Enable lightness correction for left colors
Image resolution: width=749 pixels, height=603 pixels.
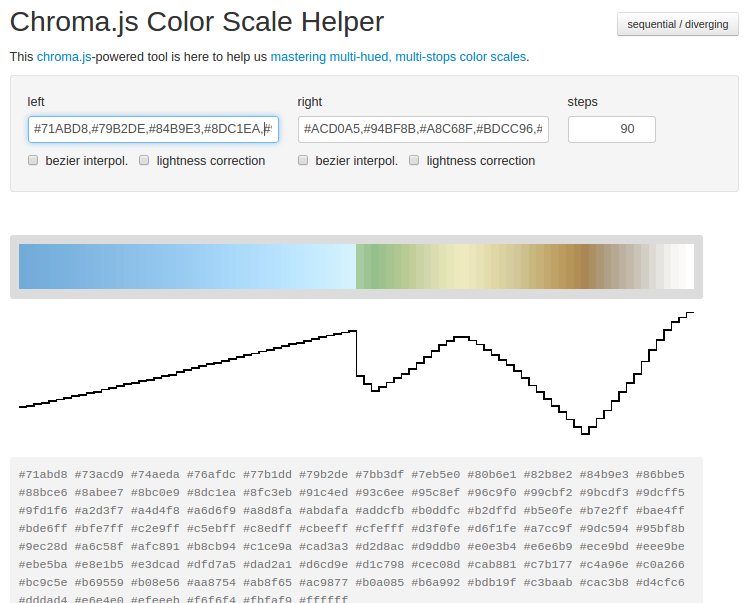coord(144,160)
